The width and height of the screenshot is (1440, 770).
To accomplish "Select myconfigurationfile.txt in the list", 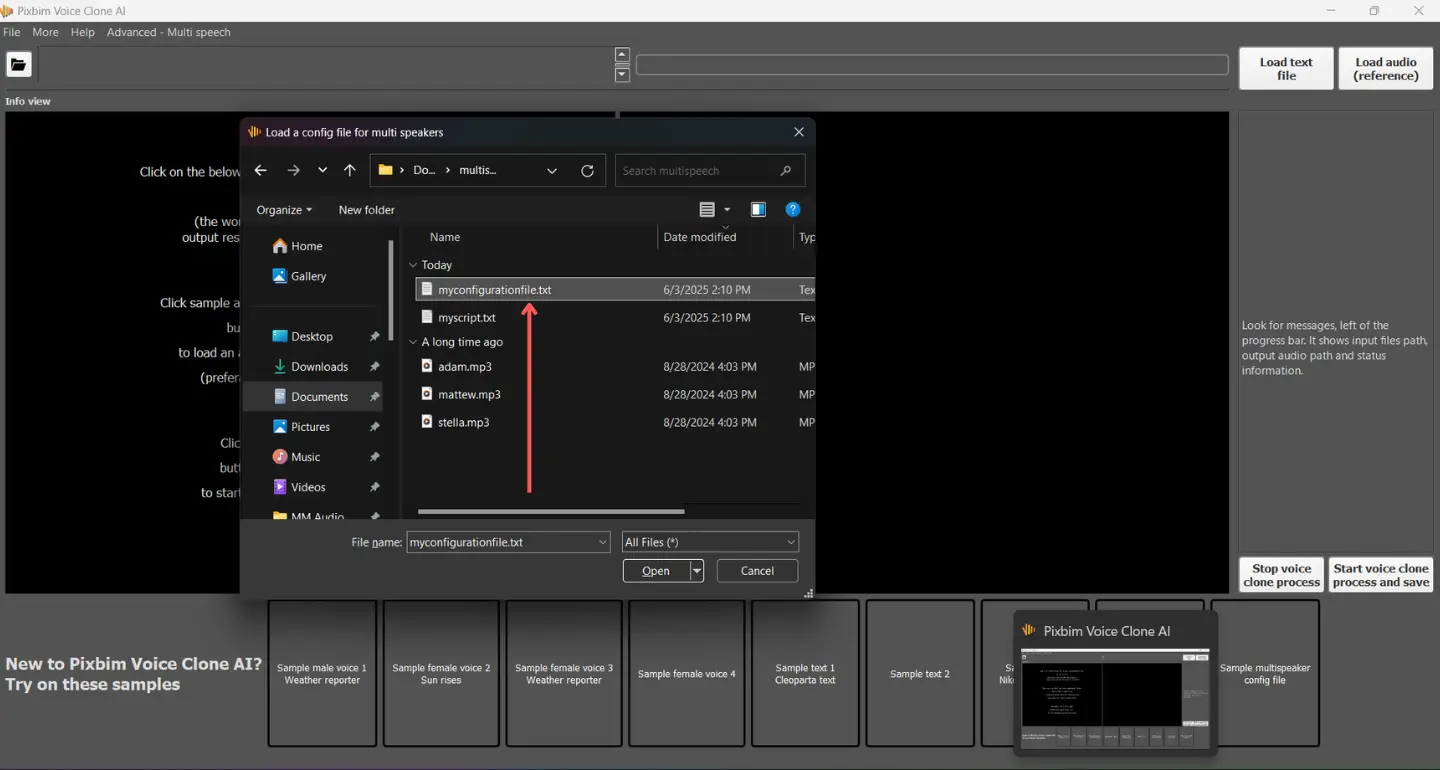I will point(615,290).
